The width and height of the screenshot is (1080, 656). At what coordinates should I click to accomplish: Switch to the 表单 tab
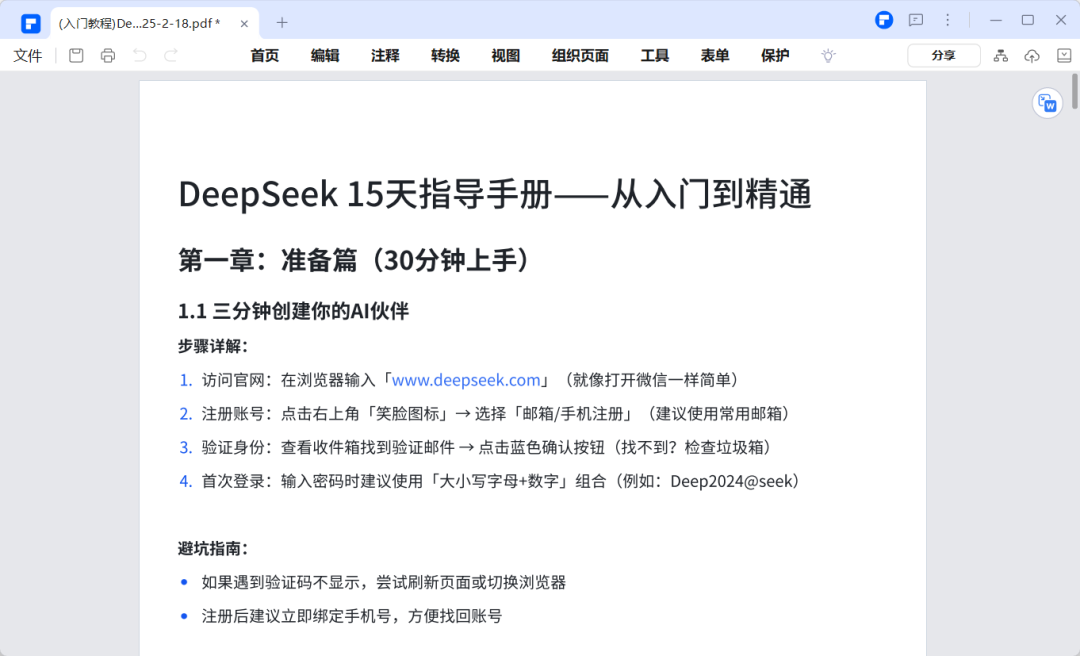715,56
